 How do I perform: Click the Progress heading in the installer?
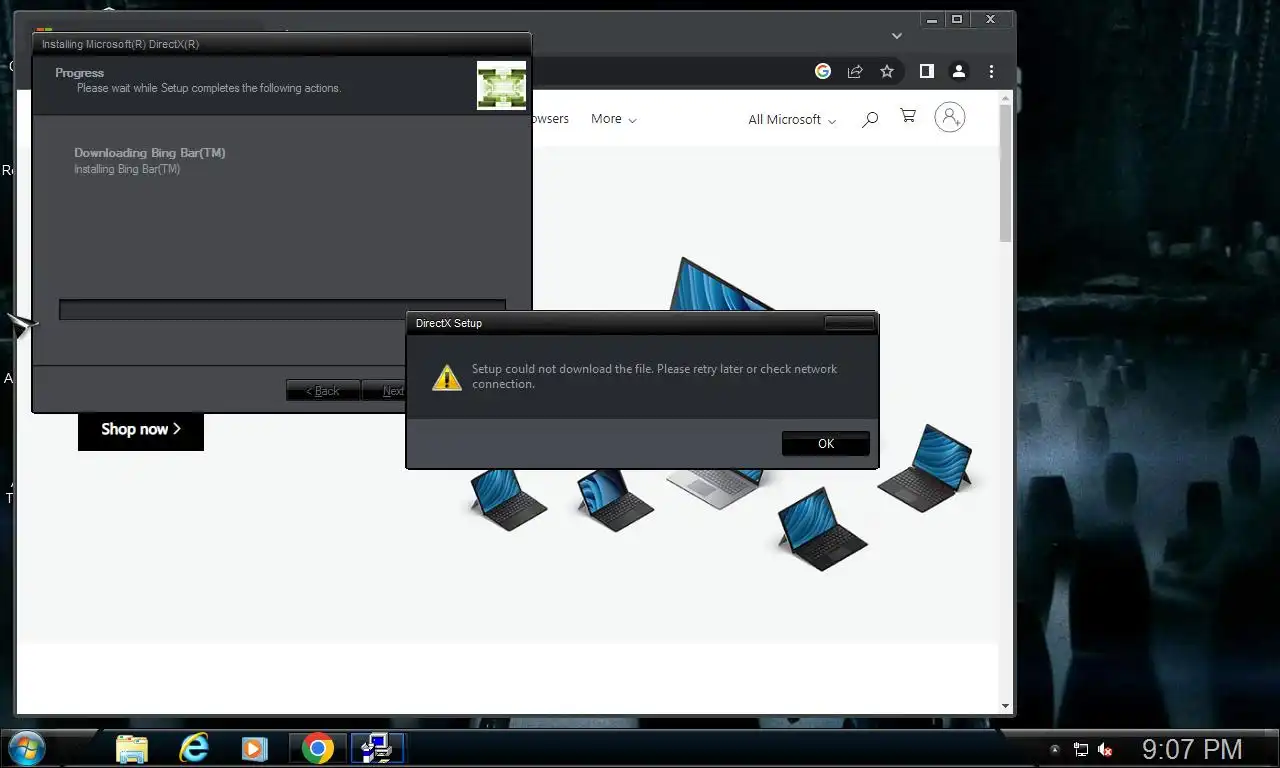tap(79, 73)
